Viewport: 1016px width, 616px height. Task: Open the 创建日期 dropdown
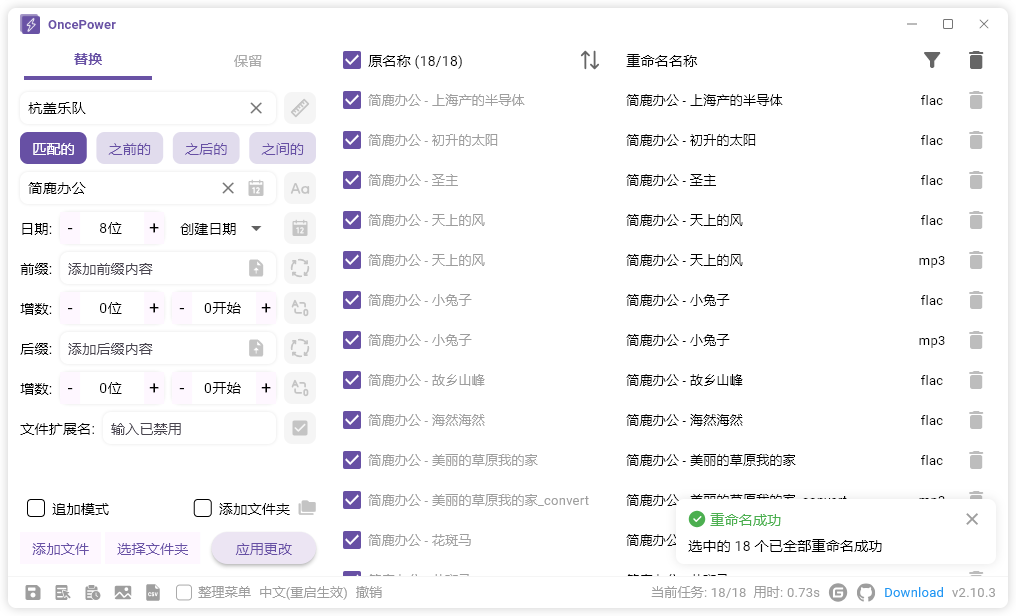(221, 228)
